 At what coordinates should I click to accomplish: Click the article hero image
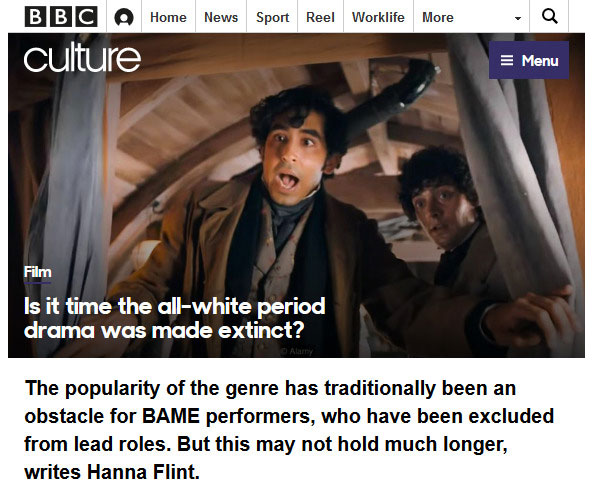click(x=296, y=195)
